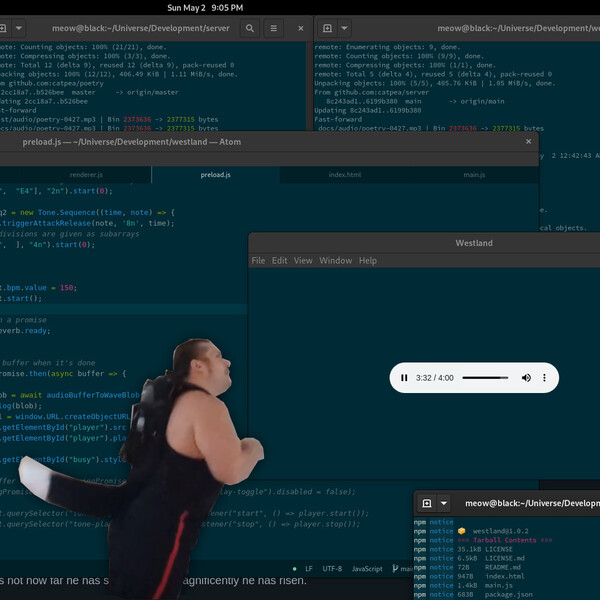Screen dimensions: 600x600
Task: Open the Edit menu in Westland
Action: click(x=279, y=261)
